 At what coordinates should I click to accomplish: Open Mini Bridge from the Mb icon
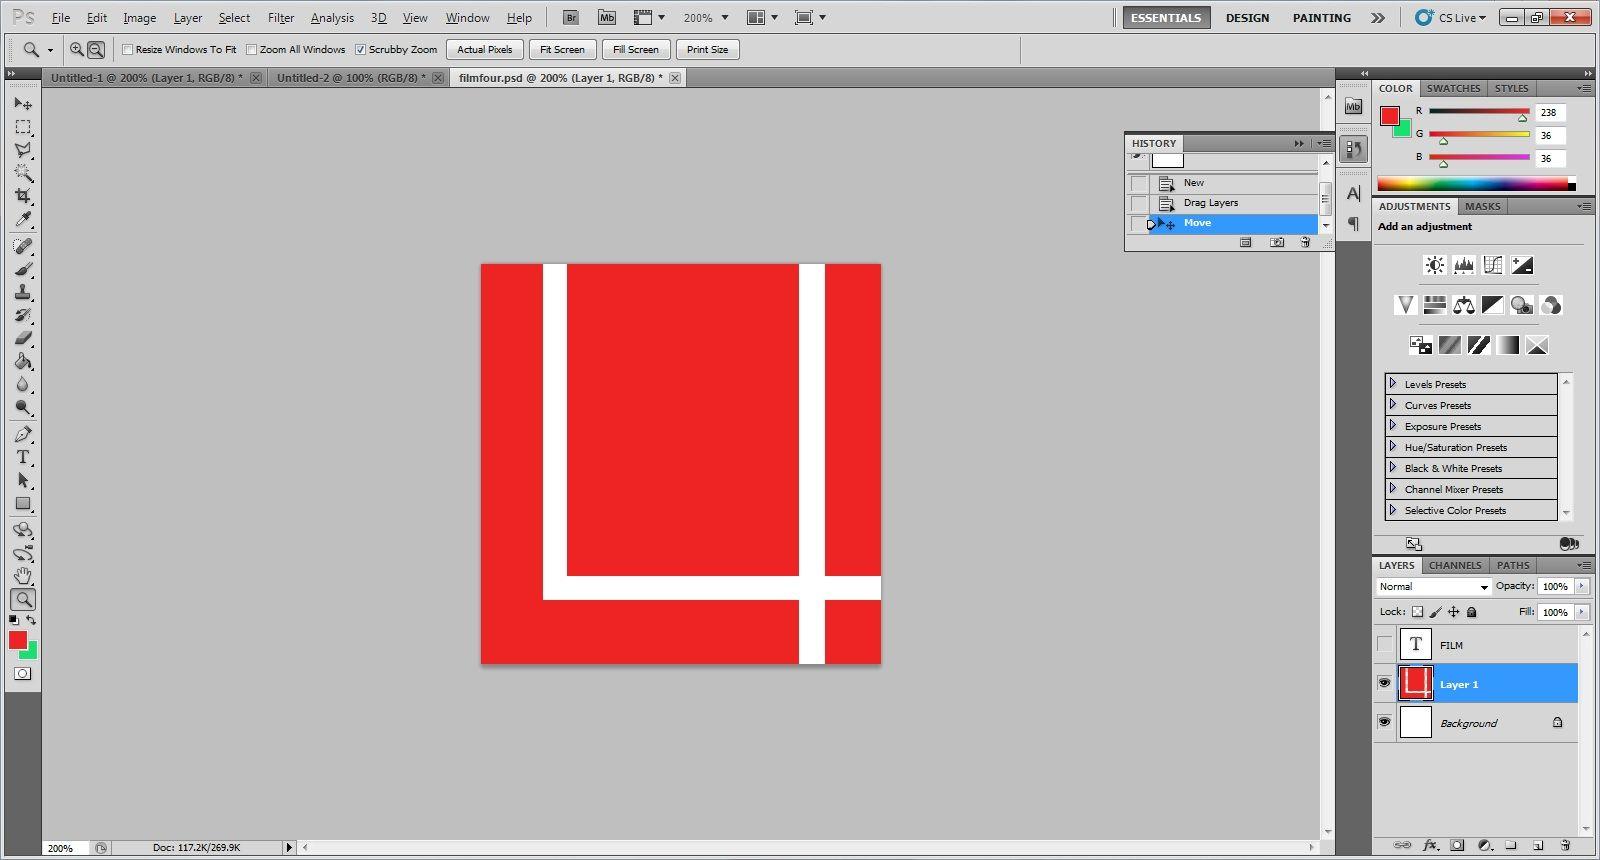click(607, 17)
